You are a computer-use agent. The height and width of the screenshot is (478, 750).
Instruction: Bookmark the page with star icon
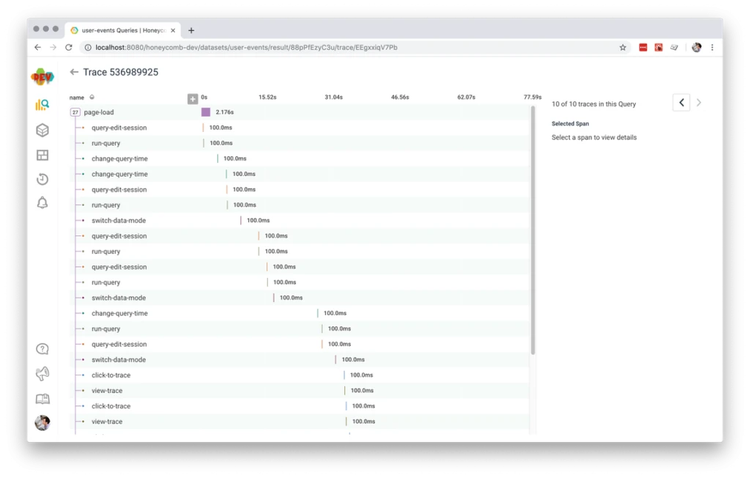[x=623, y=47]
